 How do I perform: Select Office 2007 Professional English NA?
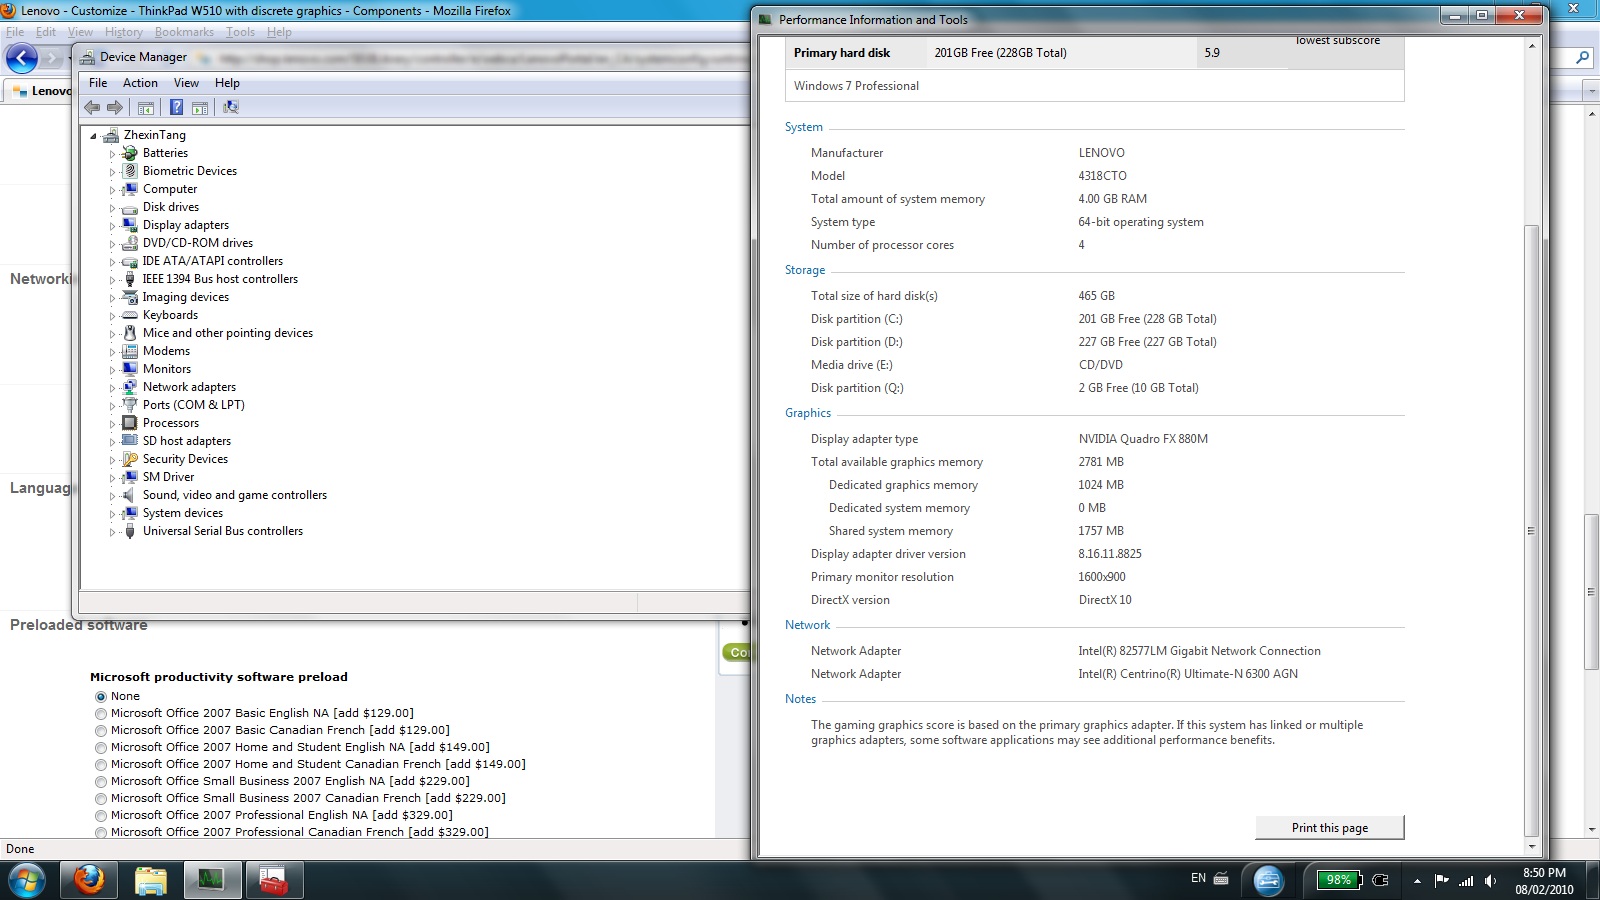(x=101, y=816)
